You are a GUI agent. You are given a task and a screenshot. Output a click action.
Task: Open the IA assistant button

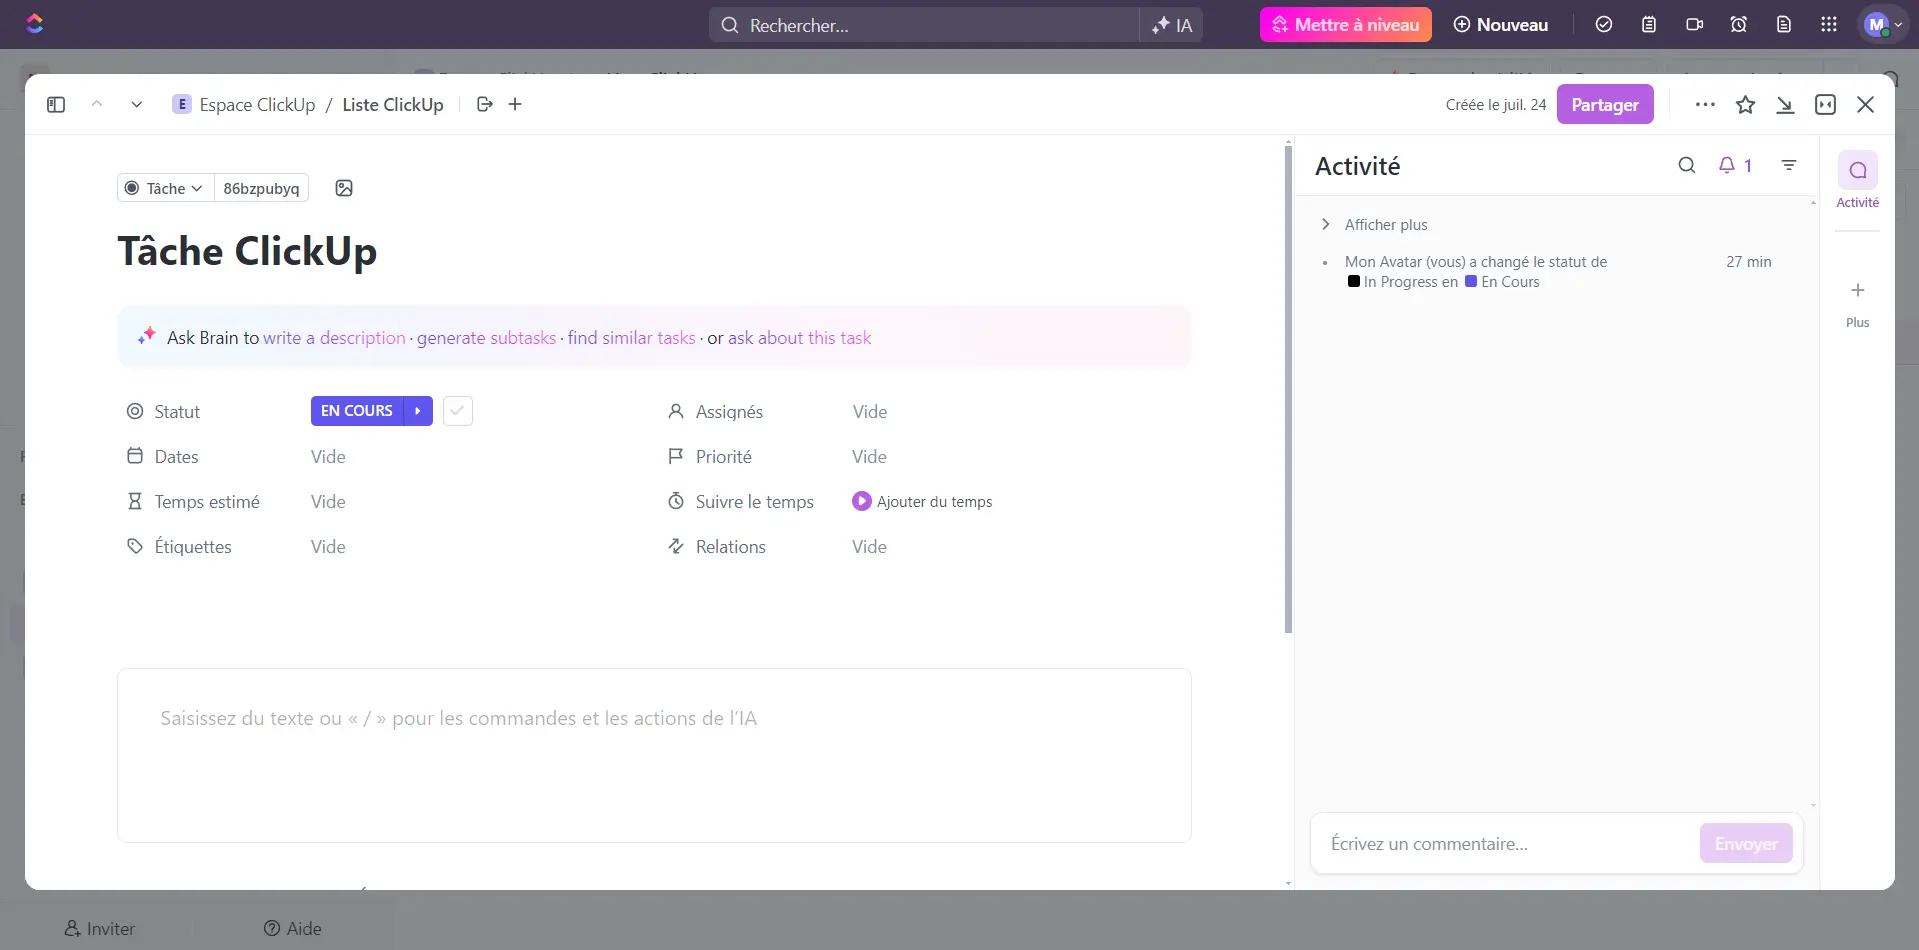[1171, 25]
